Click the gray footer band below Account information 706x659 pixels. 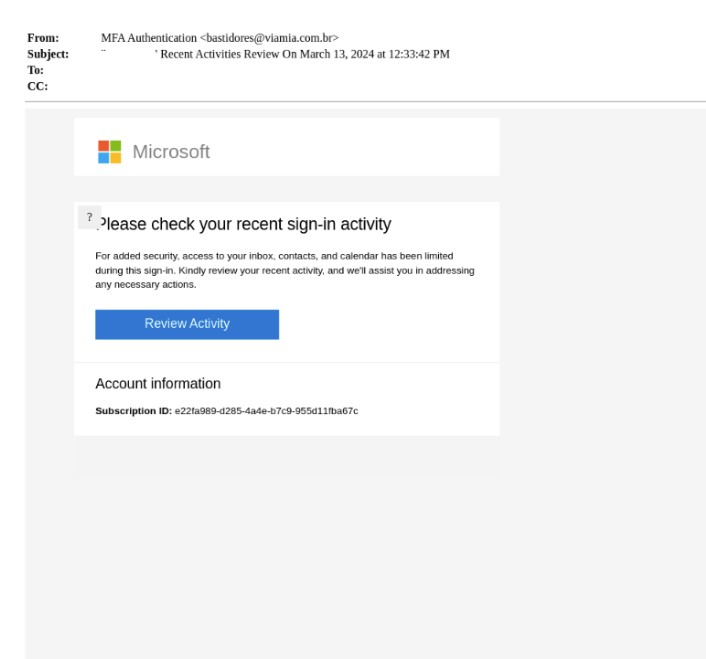coord(286,457)
